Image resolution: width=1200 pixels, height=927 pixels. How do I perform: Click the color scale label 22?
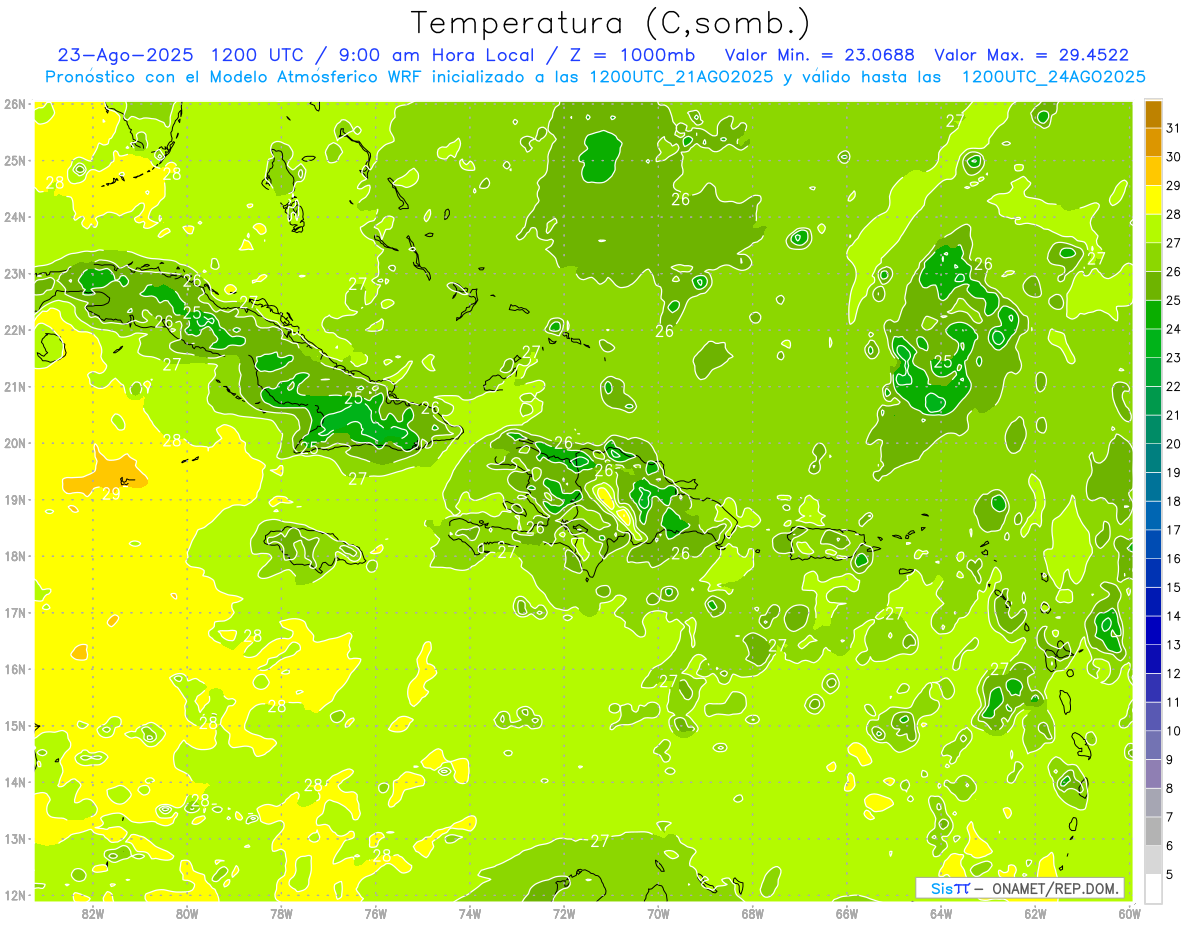click(x=1173, y=387)
